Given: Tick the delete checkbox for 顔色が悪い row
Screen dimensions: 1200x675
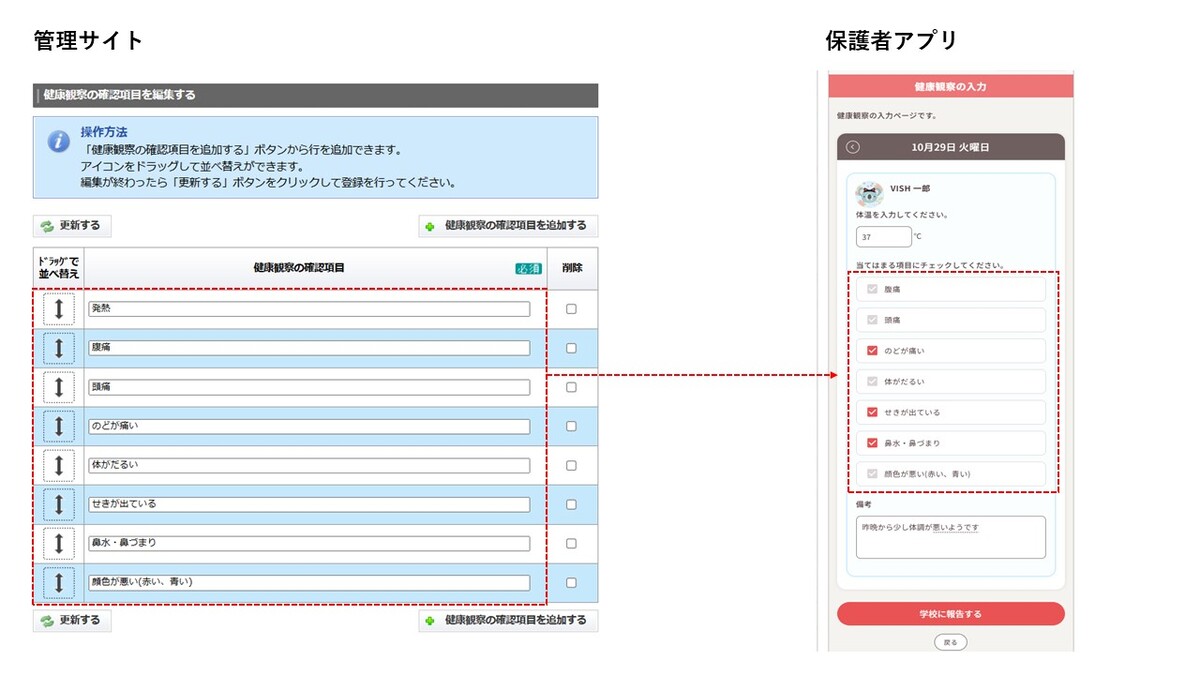Looking at the screenshot, I should [x=571, y=582].
